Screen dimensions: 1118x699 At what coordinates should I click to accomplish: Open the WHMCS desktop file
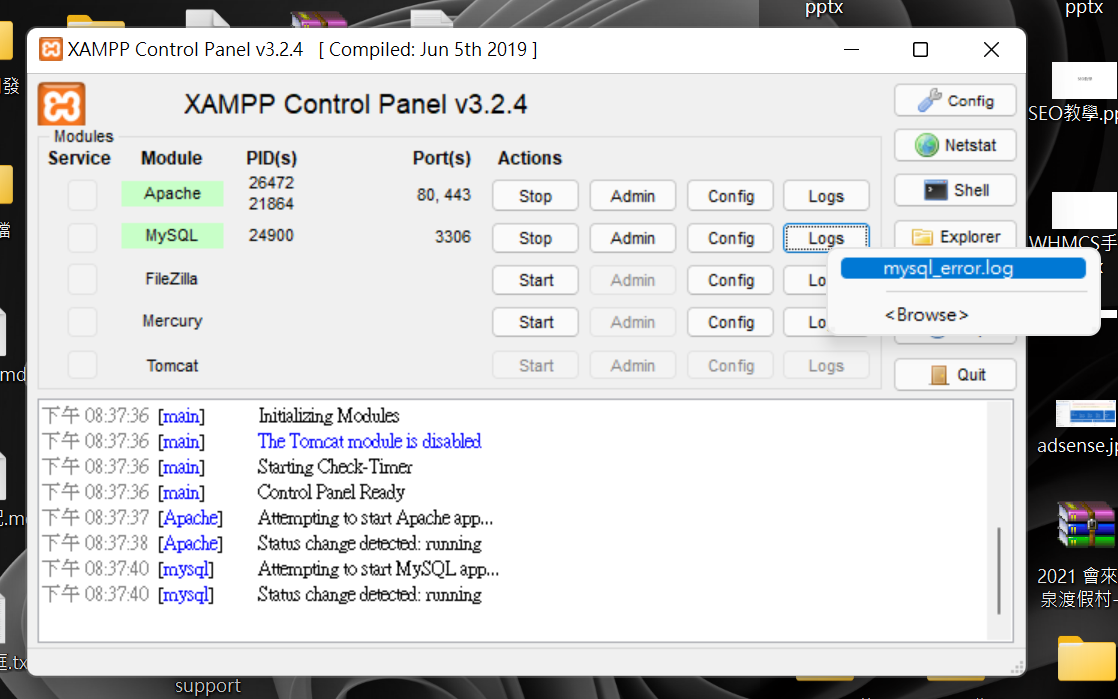(x=1084, y=210)
